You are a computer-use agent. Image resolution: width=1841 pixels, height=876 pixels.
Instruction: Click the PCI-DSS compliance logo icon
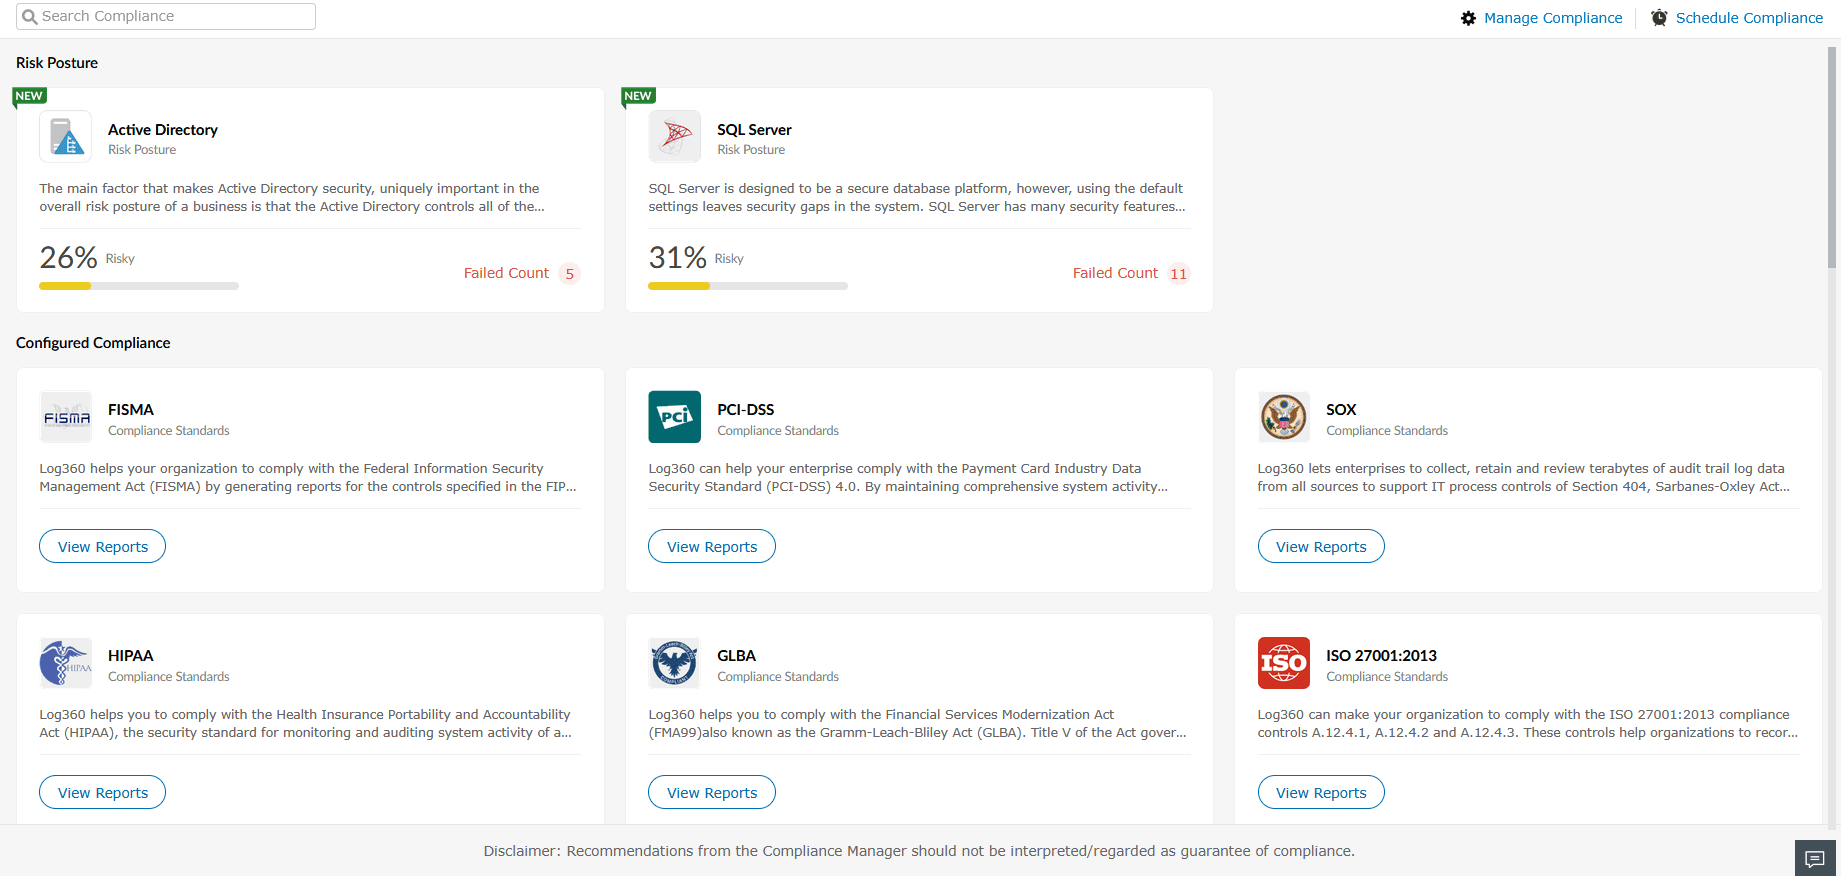point(675,417)
